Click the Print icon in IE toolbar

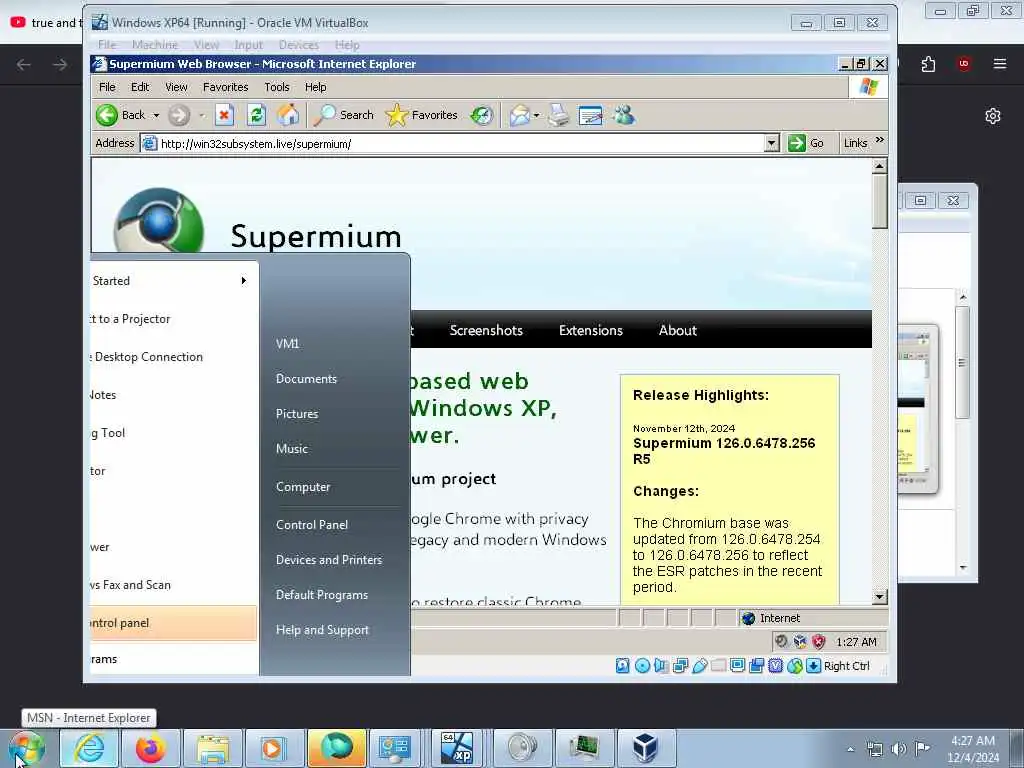tap(559, 116)
